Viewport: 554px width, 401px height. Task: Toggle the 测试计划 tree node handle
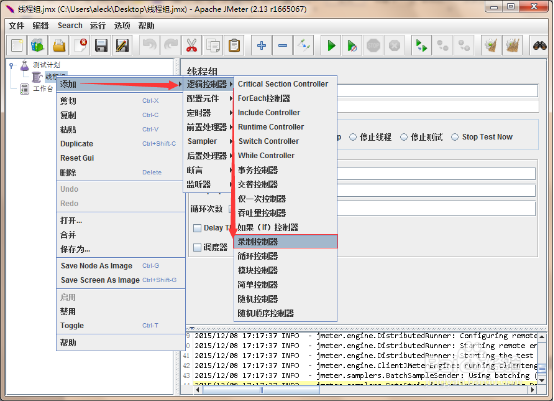(12, 65)
